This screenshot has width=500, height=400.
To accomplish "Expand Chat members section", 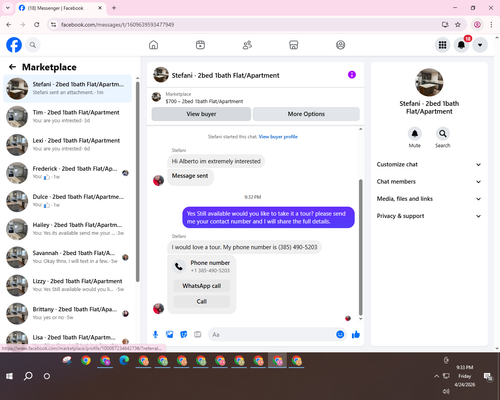I will click(x=429, y=182).
